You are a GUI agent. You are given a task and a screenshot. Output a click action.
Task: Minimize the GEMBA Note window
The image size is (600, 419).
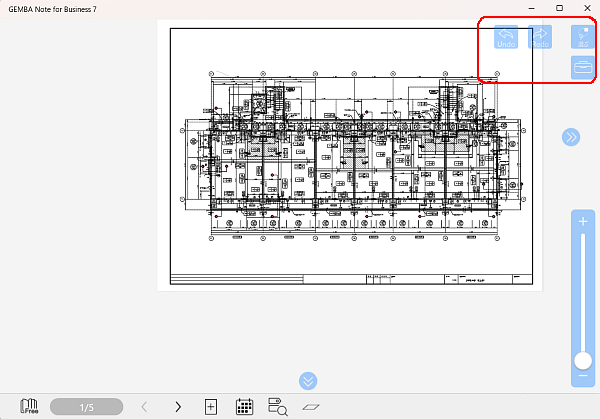click(x=532, y=8)
